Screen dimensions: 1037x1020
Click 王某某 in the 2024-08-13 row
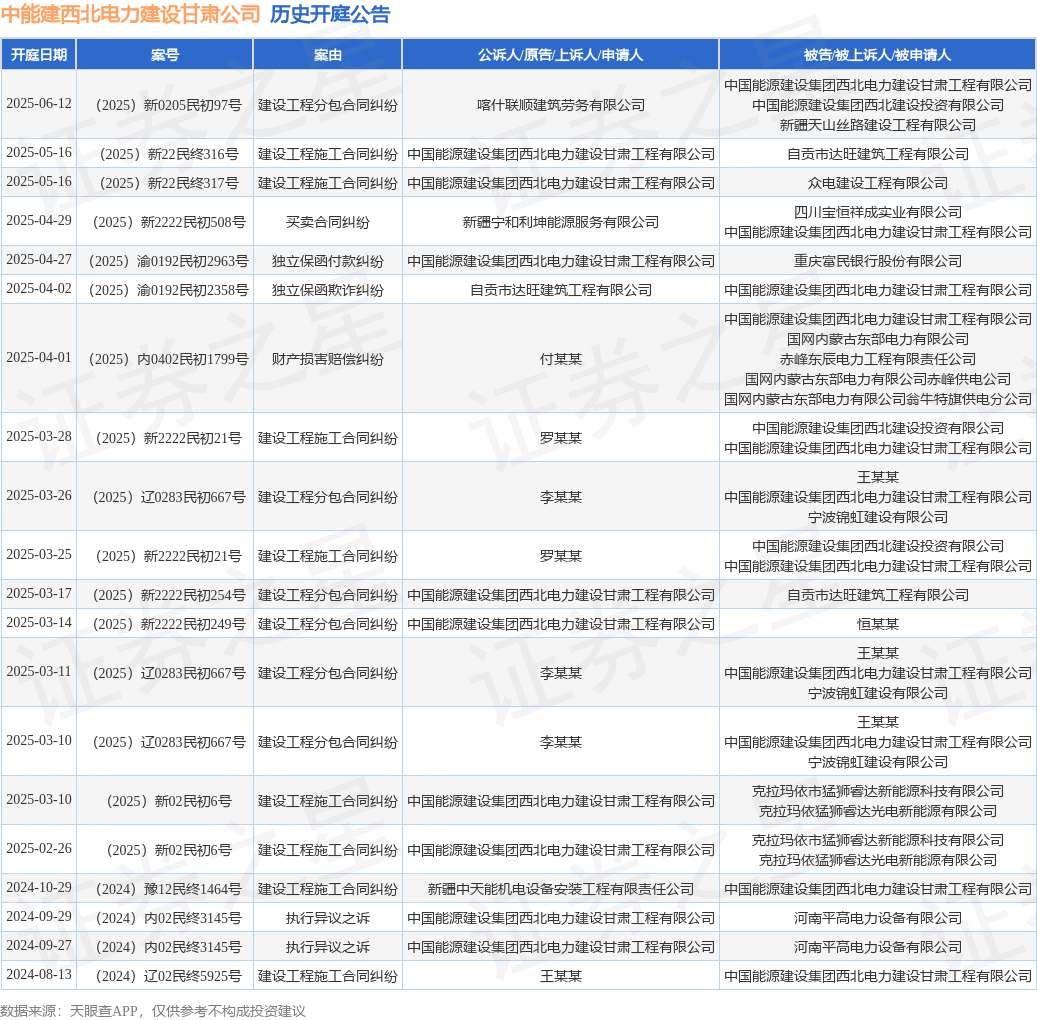point(560,976)
